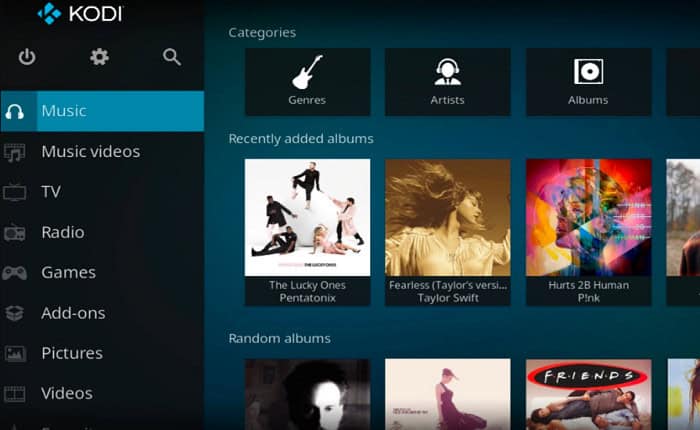Click the Pictures sidebar icon
Screen dimensions: 700x430
15,354
